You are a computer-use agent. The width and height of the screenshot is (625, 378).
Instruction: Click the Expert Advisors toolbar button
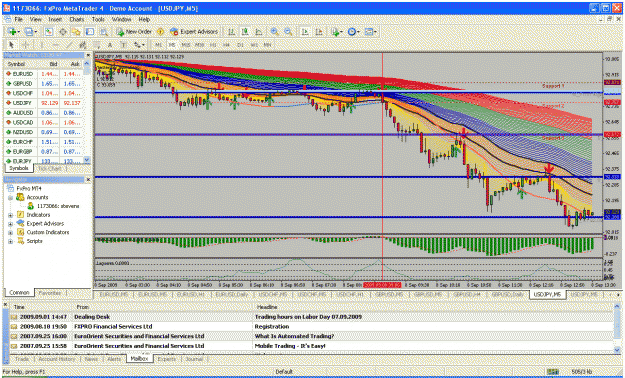194,32
